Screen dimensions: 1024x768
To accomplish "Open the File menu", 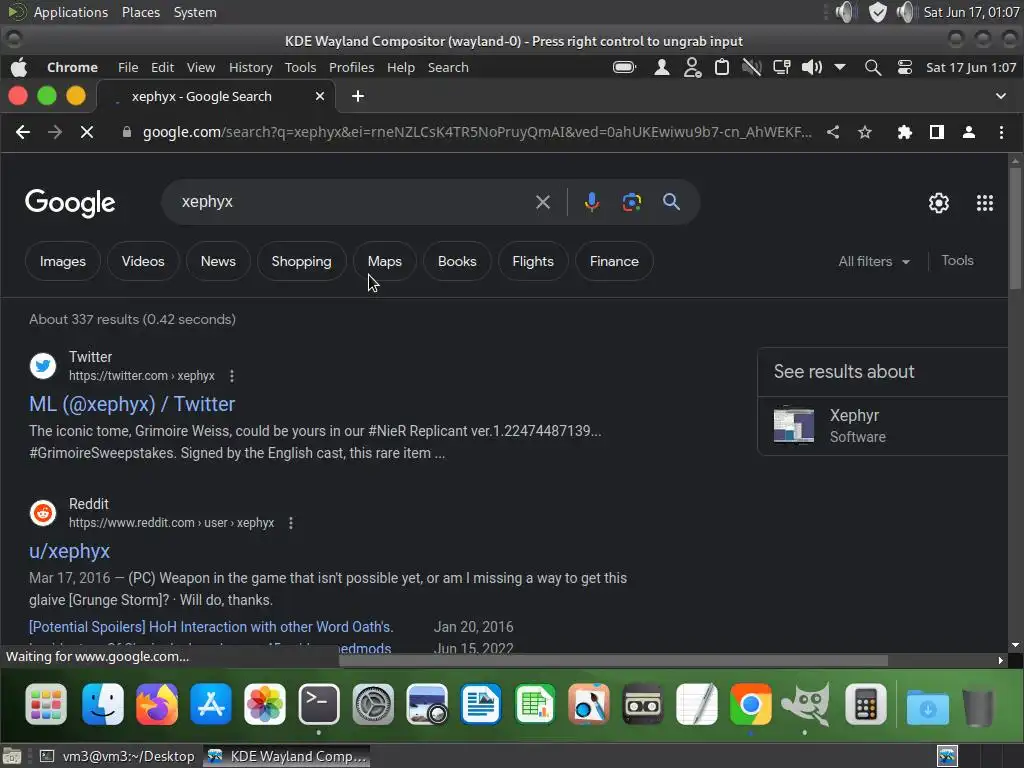I will 128,68.
